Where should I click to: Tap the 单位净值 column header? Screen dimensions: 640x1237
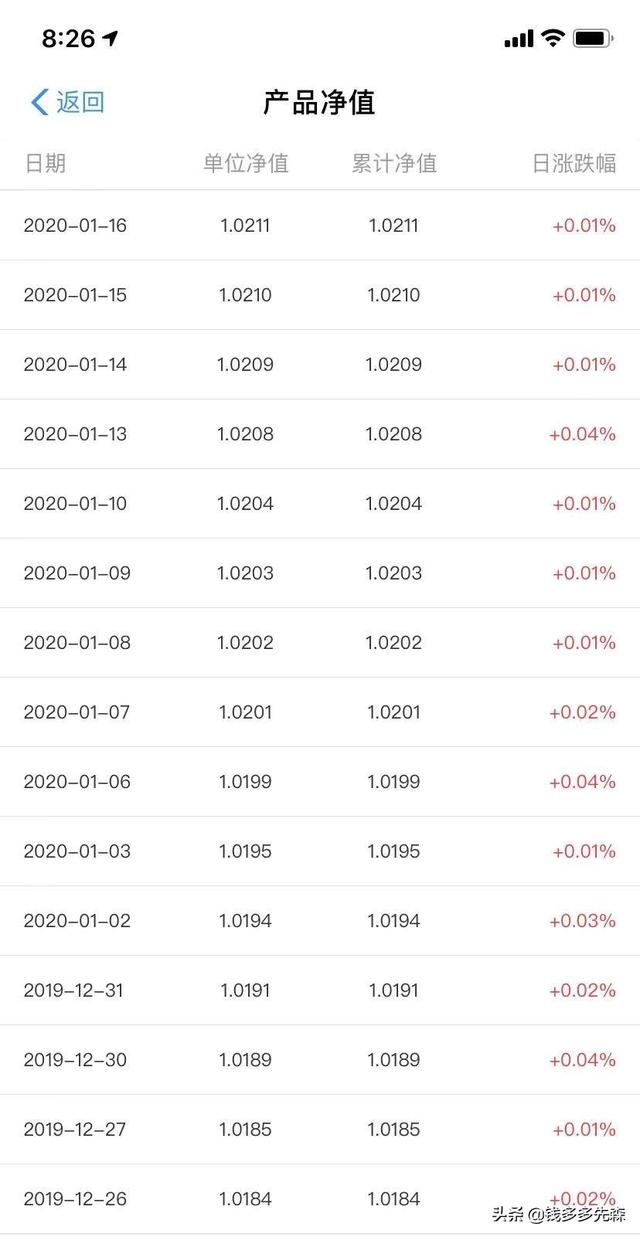pos(246,163)
